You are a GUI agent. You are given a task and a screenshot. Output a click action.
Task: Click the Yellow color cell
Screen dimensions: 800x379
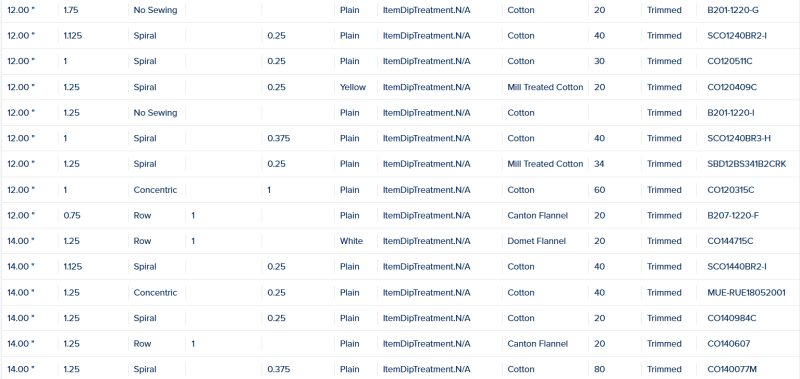click(353, 87)
